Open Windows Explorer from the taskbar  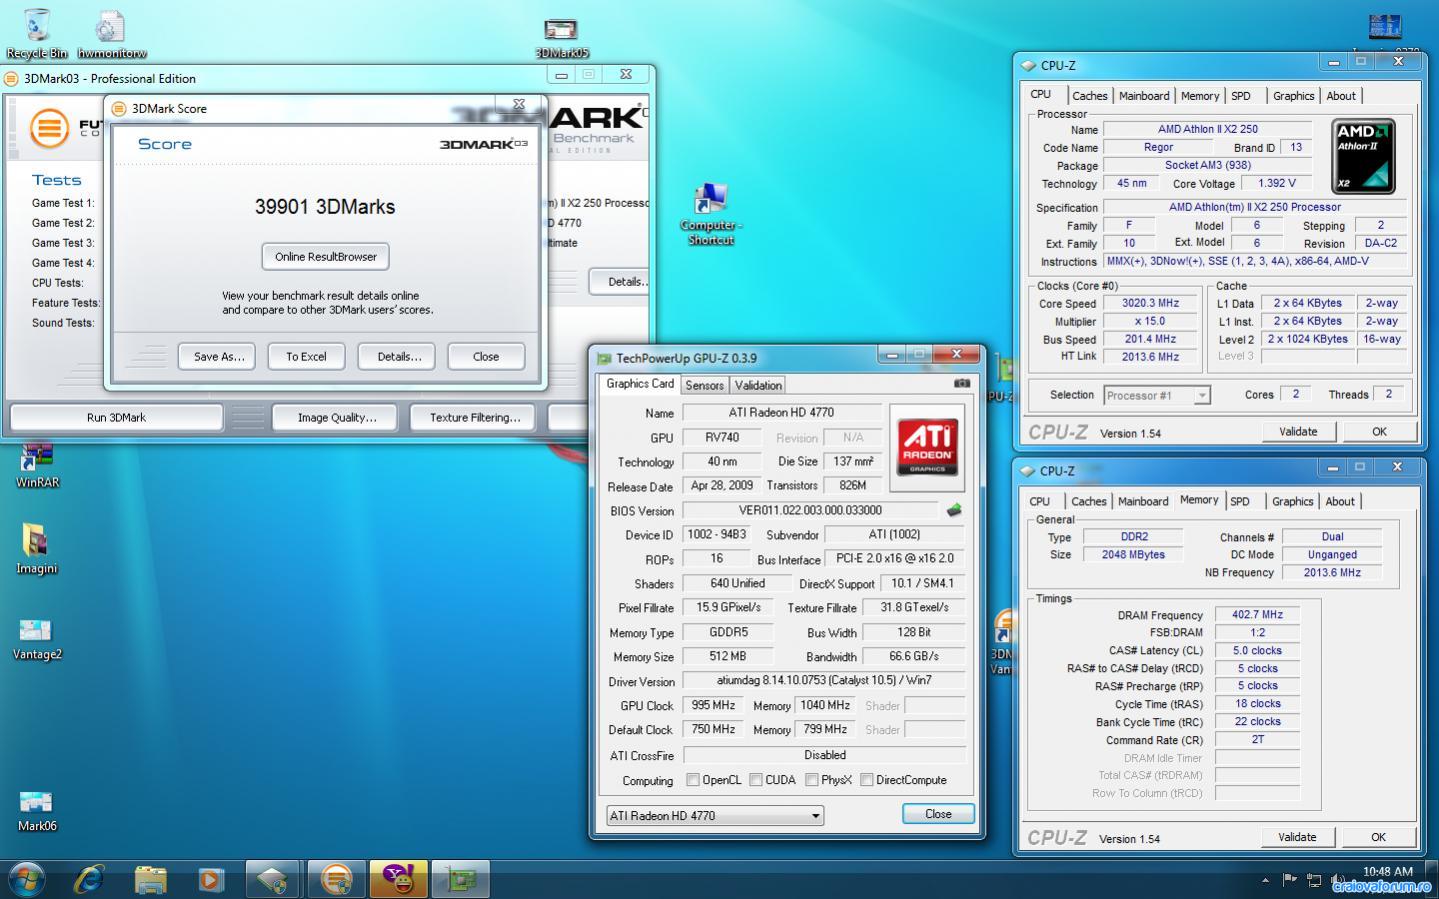(150, 879)
